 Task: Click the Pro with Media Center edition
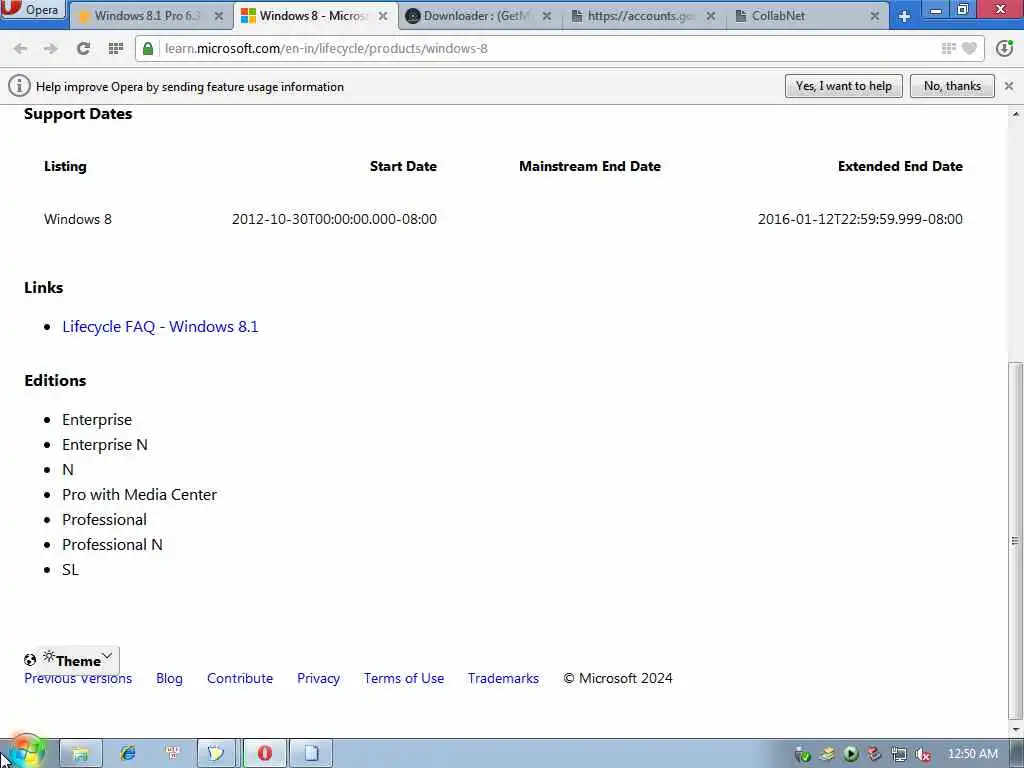[139, 495]
